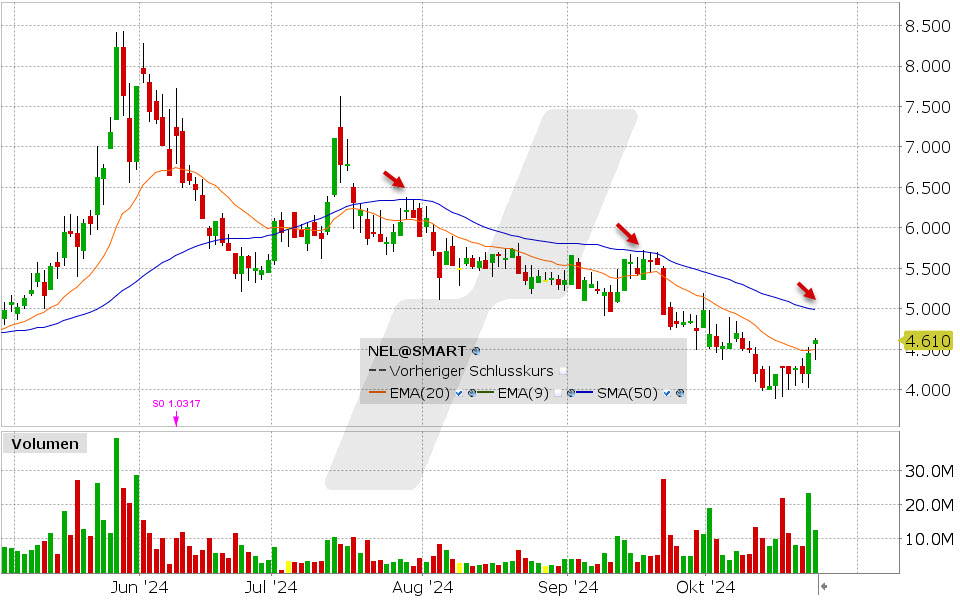Click the 6.000 price axis value
This screenshot has width=960, height=600.
pyautogui.click(x=928, y=228)
